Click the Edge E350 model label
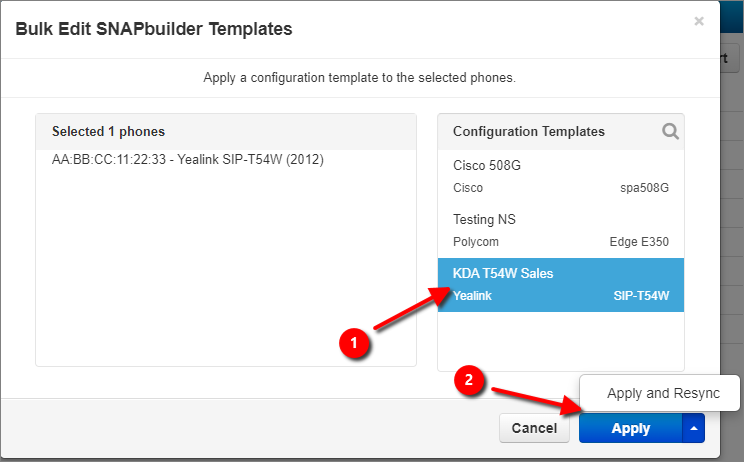This screenshot has width=744, height=462. tap(639, 242)
